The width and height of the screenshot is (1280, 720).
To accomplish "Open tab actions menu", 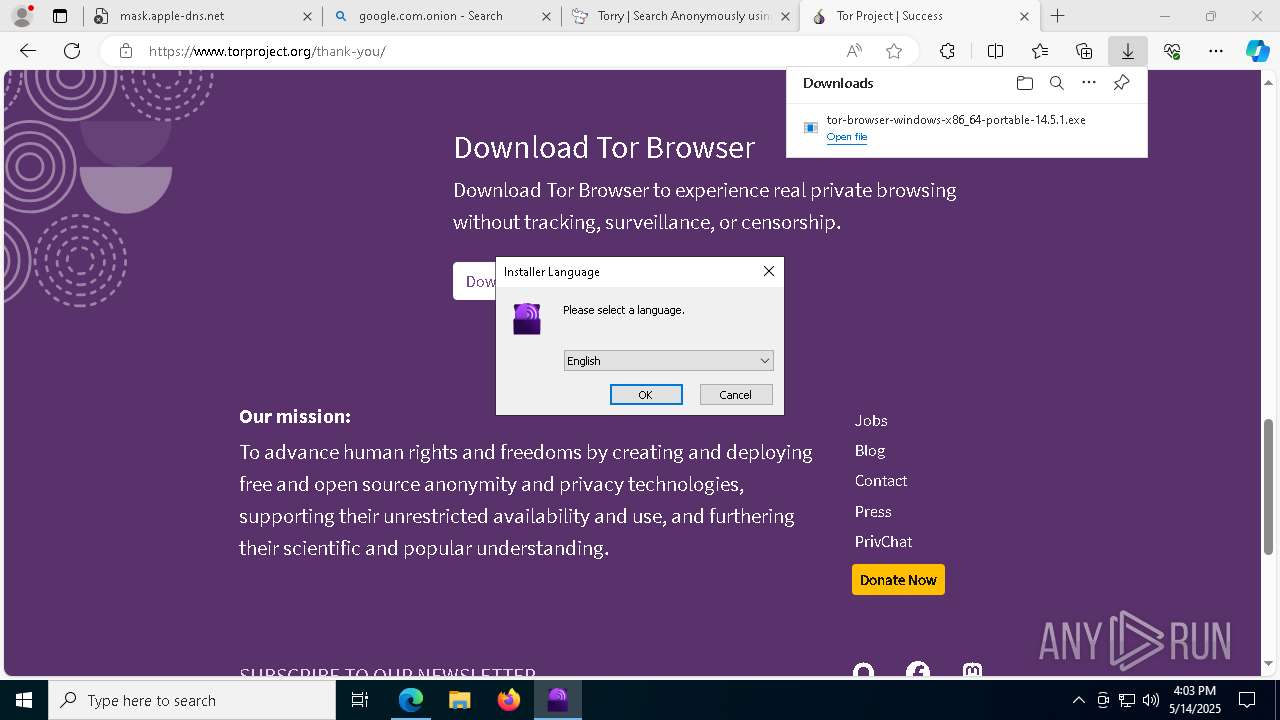I will [x=60, y=16].
